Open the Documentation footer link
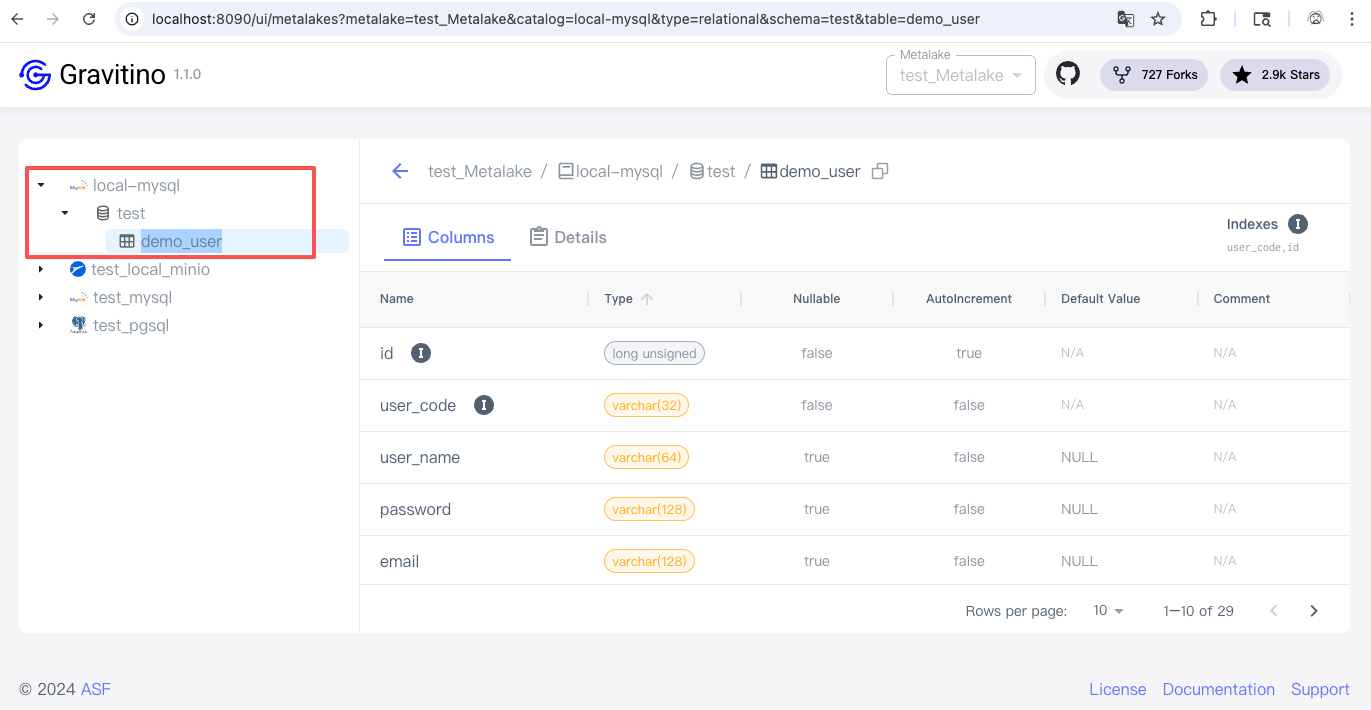 pos(1218,689)
